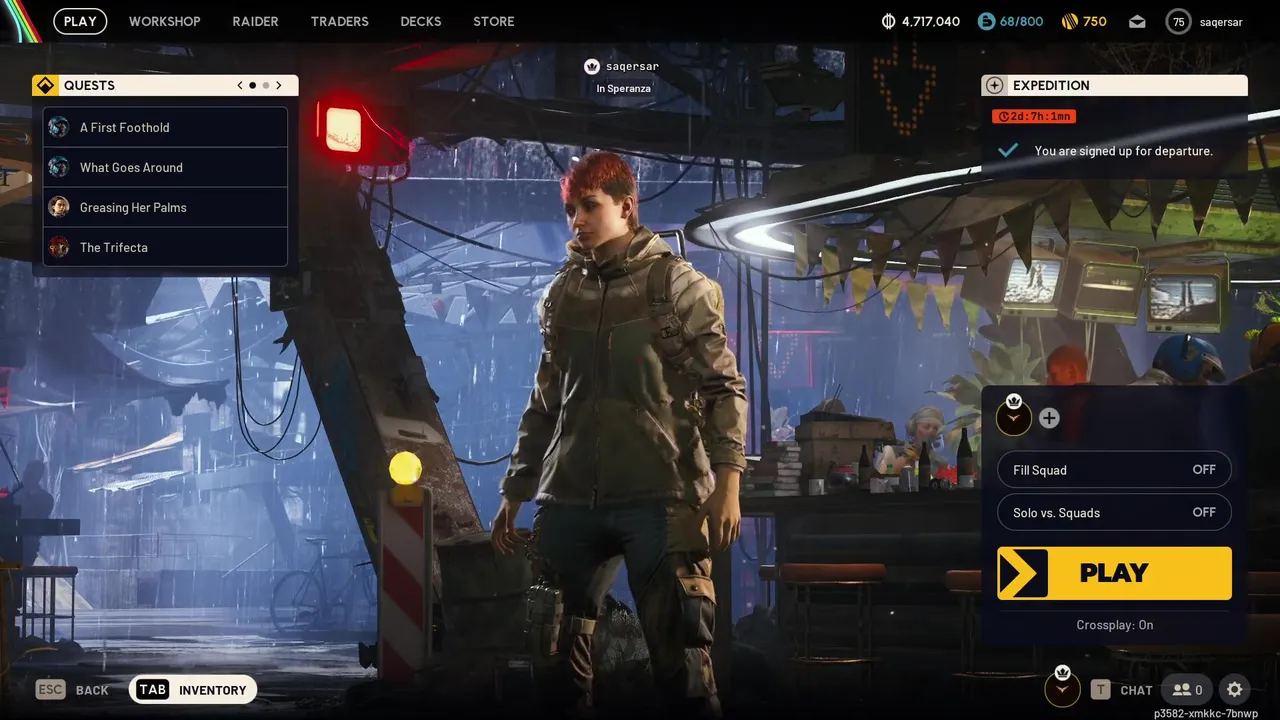Click the level 75 badge

[x=1178, y=22]
